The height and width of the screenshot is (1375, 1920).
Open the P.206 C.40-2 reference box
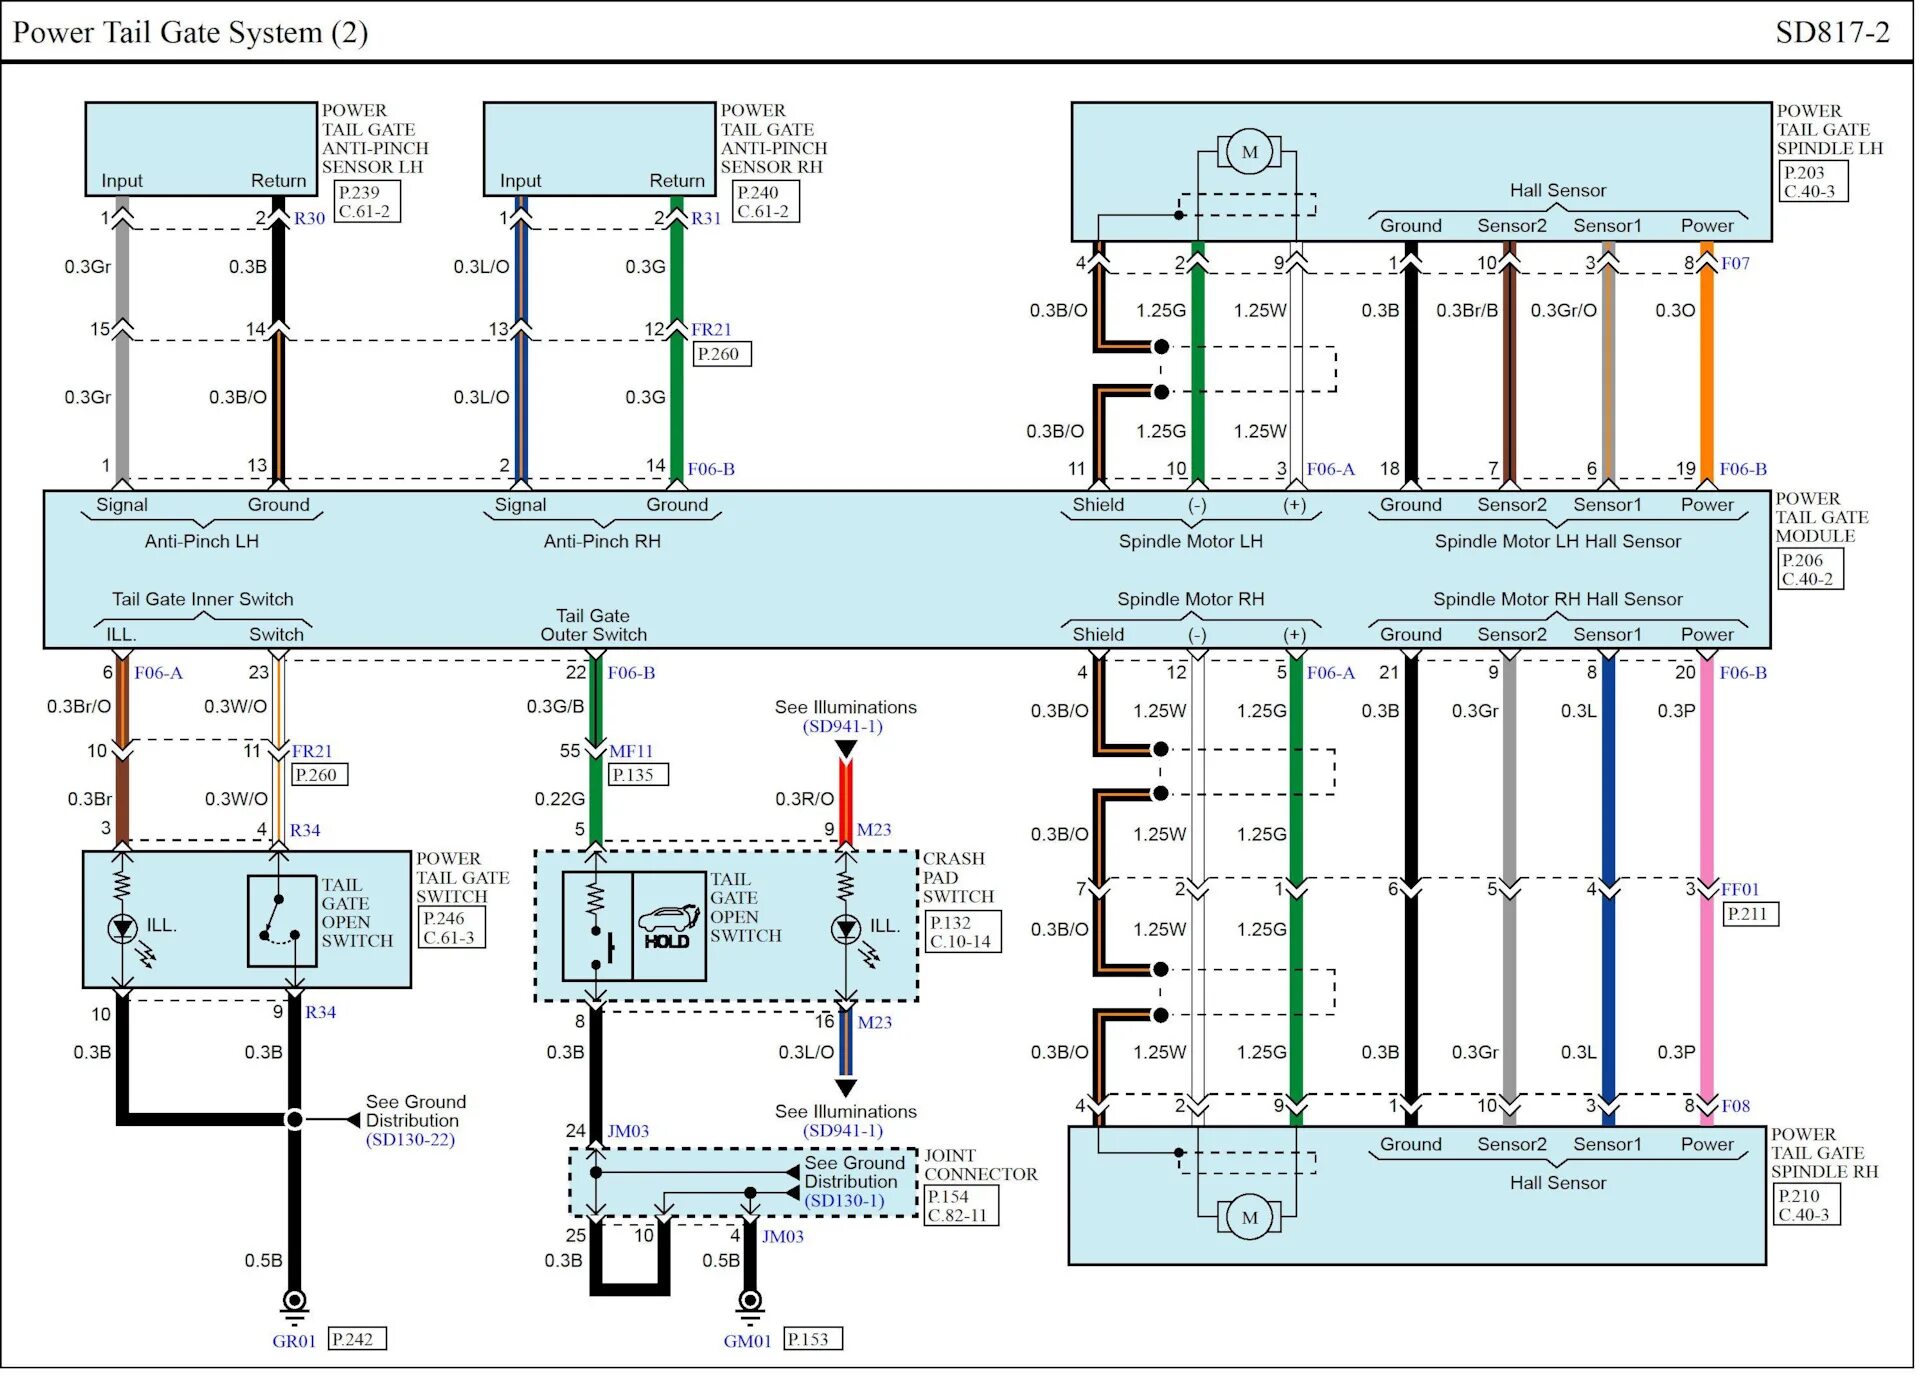(1810, 569)
